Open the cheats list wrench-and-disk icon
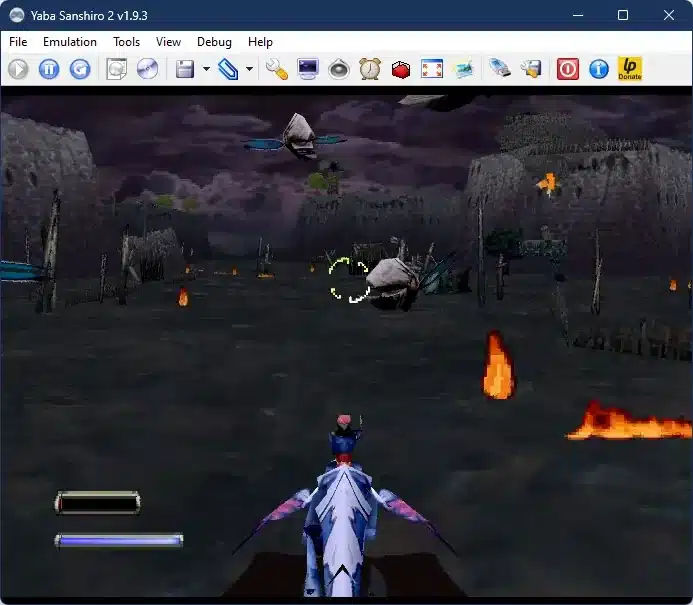 [531, 69]
